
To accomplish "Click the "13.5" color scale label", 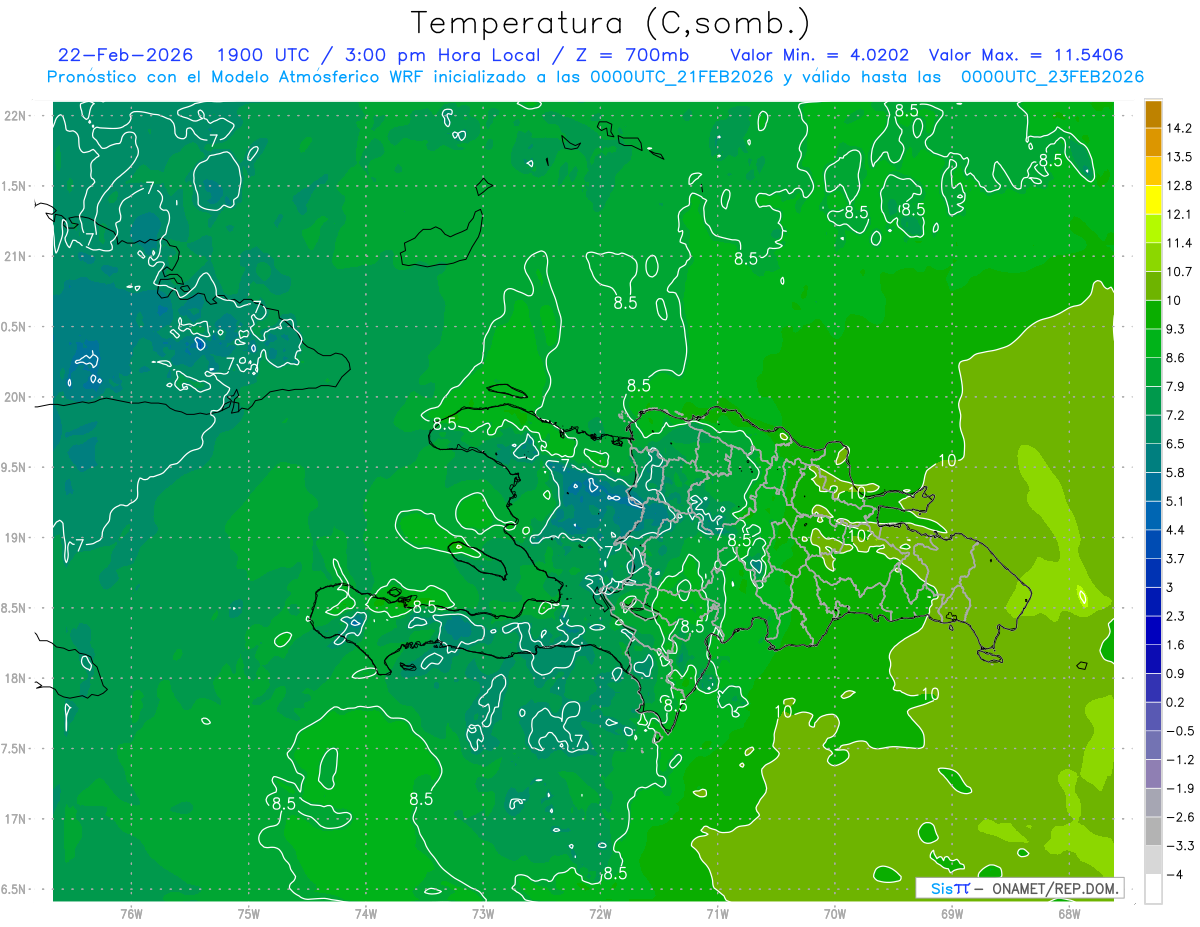I will 1179,157.
